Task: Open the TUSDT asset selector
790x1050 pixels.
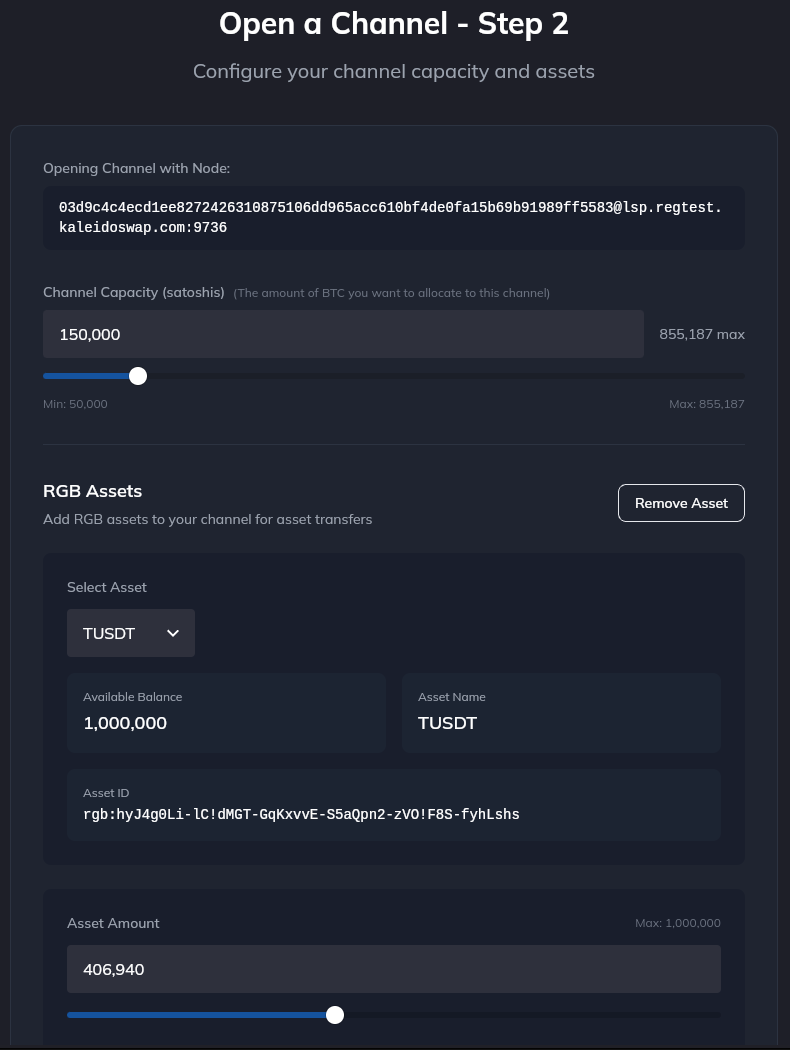Action: point(130,633)
